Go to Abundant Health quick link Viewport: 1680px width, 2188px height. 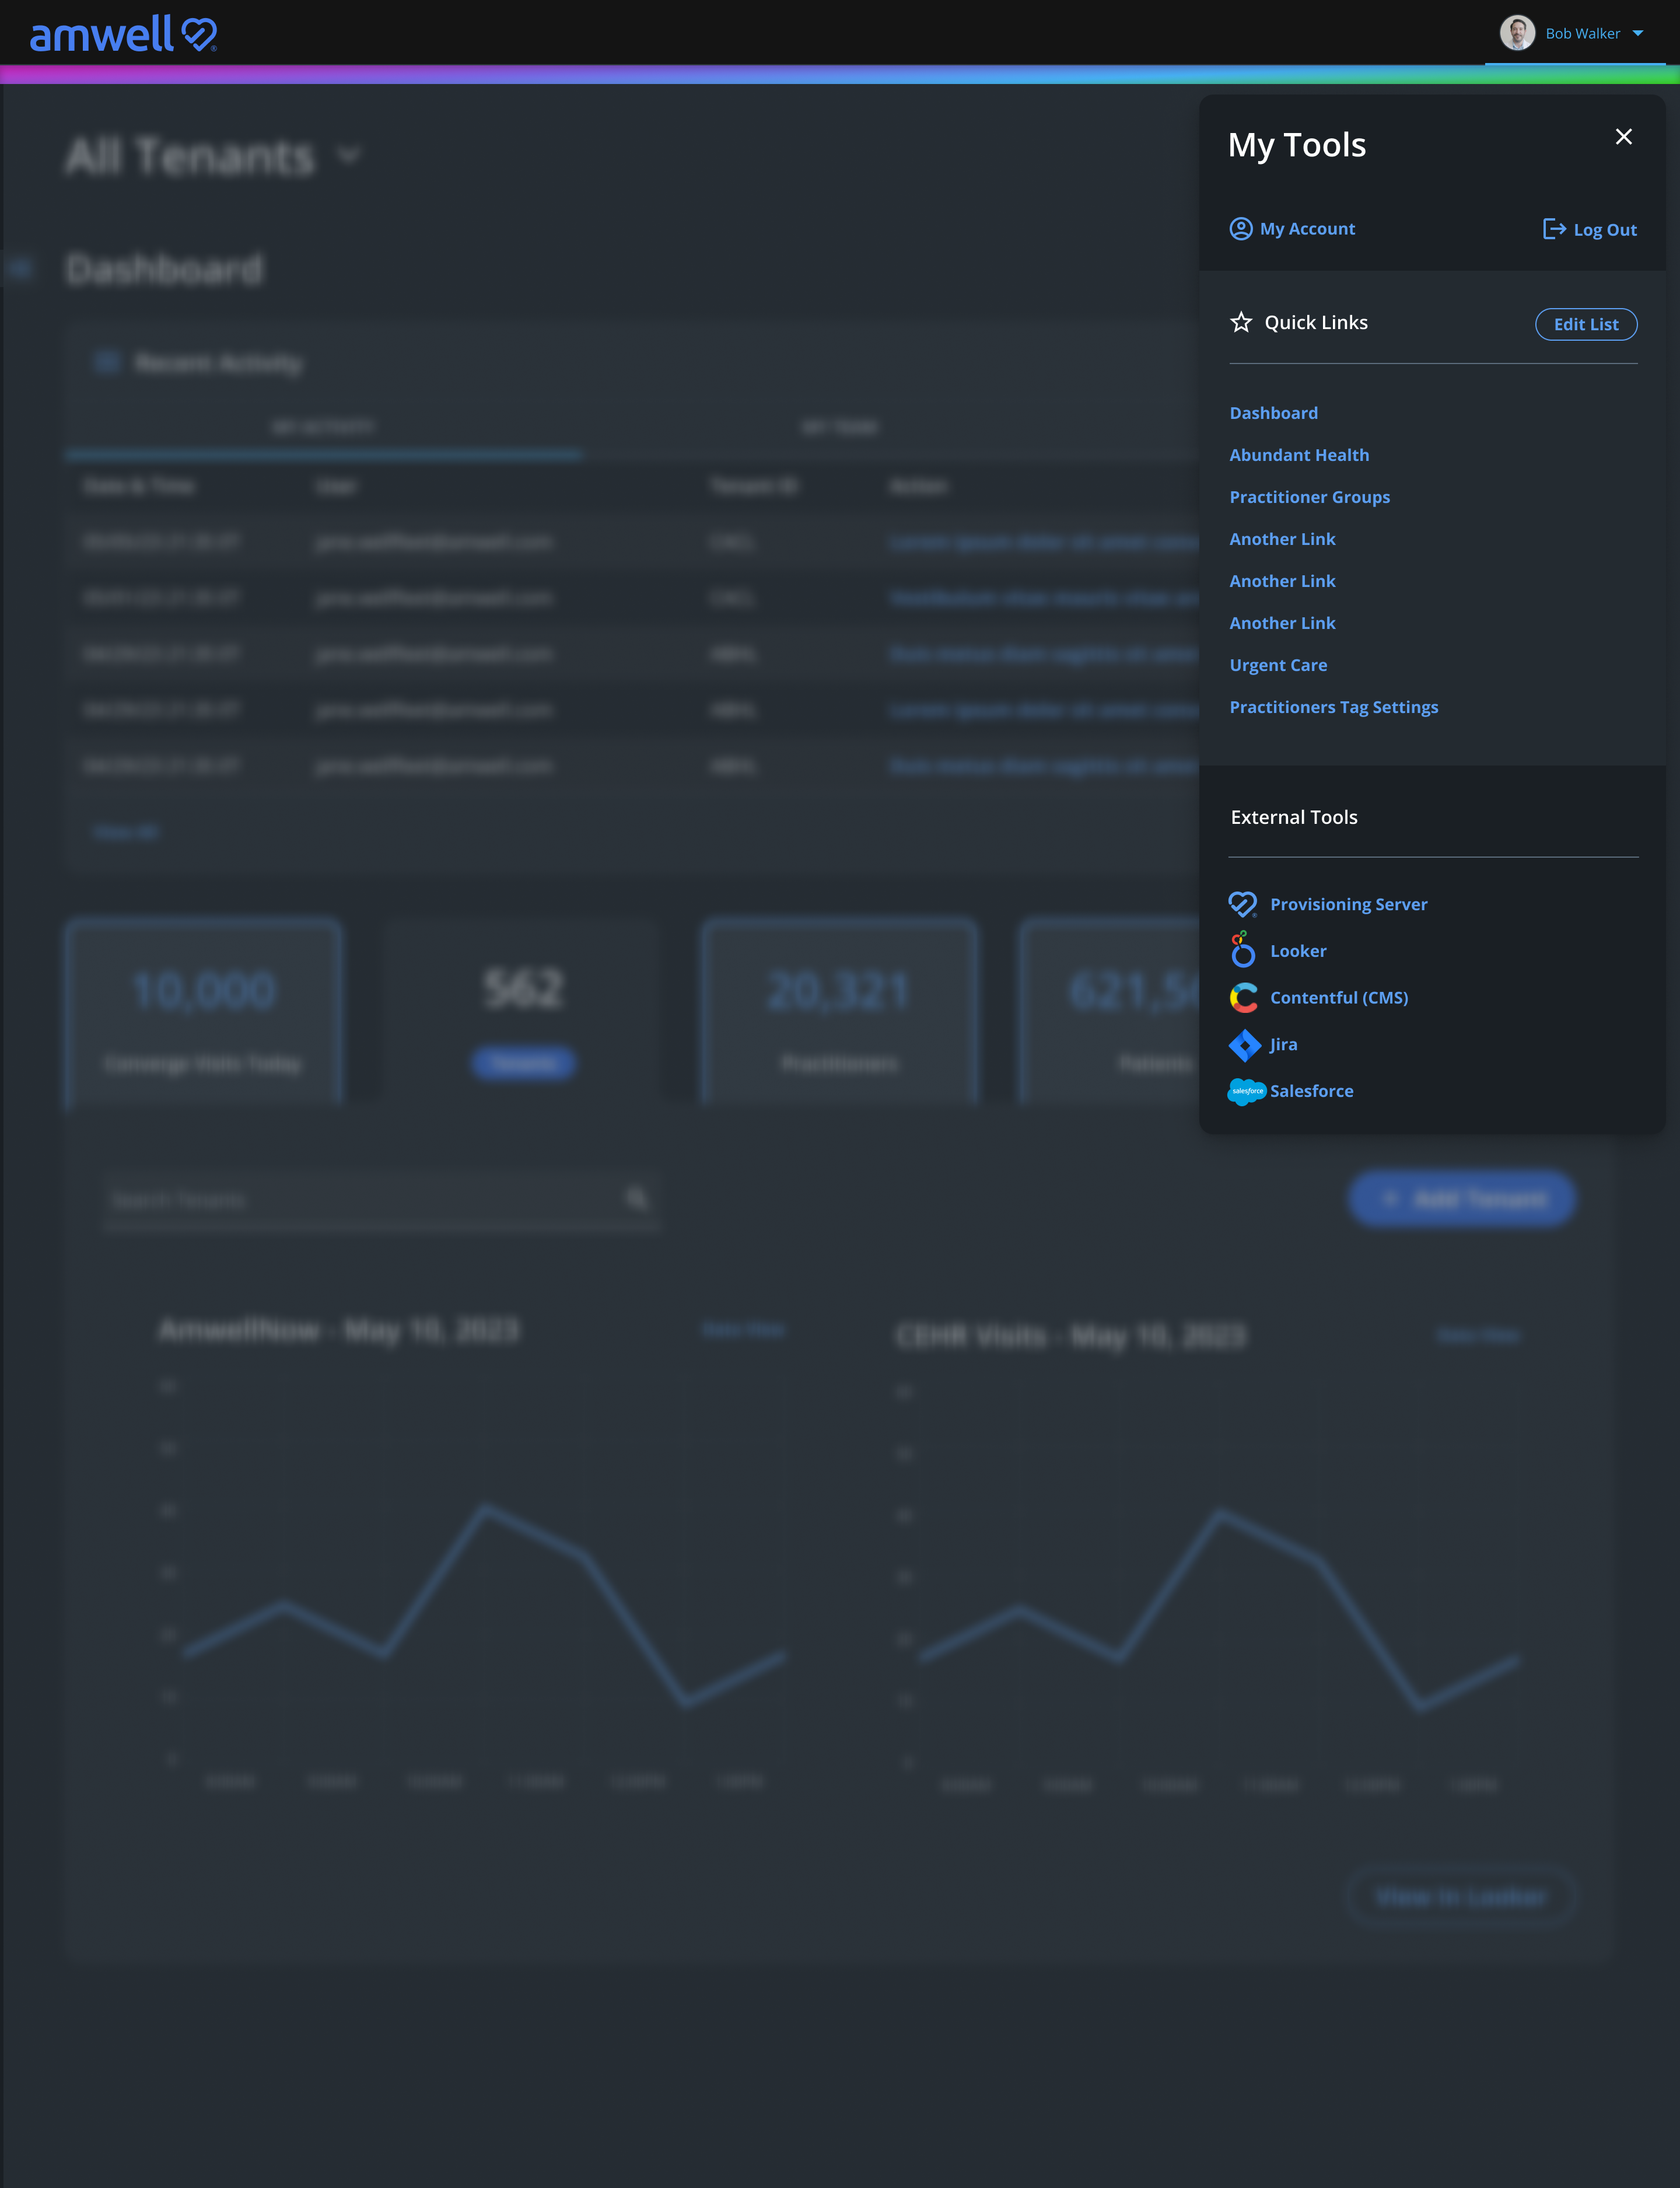[1299, 455]
